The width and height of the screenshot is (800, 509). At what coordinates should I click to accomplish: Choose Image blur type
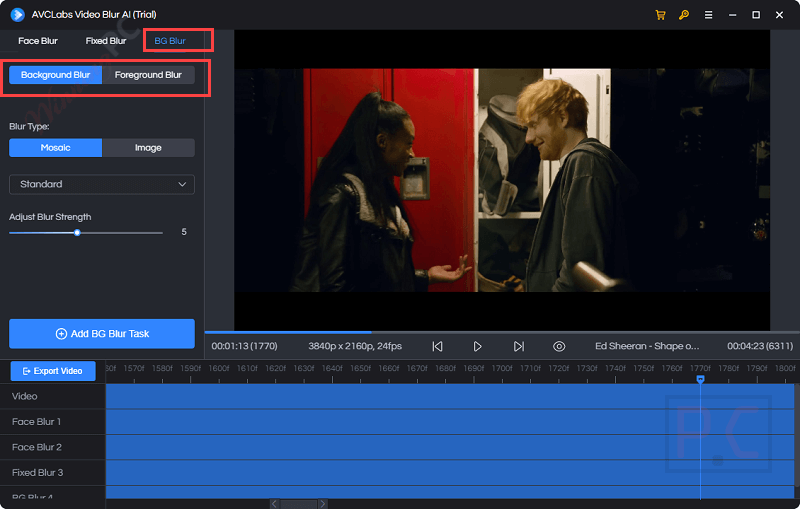(x=148, y=148)
